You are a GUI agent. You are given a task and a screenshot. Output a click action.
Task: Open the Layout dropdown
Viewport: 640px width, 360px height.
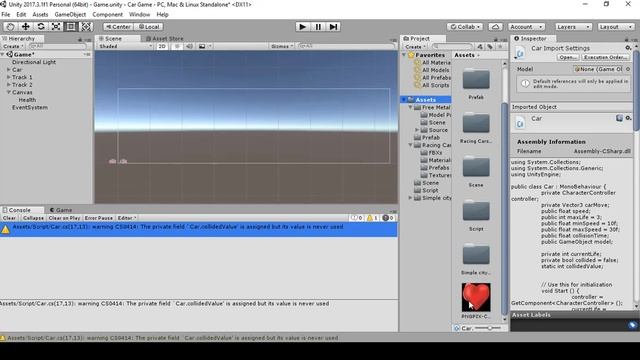[616, 27]
